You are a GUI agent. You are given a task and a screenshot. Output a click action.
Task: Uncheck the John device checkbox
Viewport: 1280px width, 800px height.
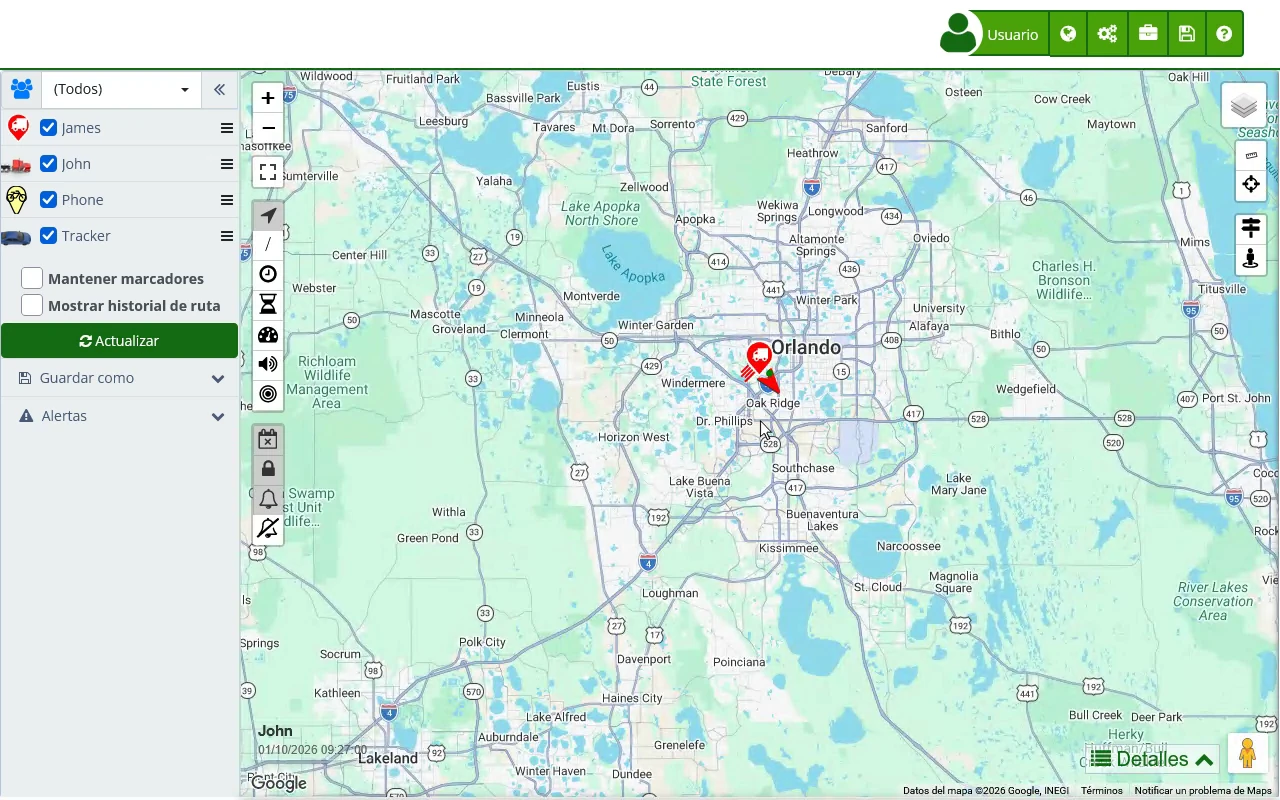click(x=48, y=164)
